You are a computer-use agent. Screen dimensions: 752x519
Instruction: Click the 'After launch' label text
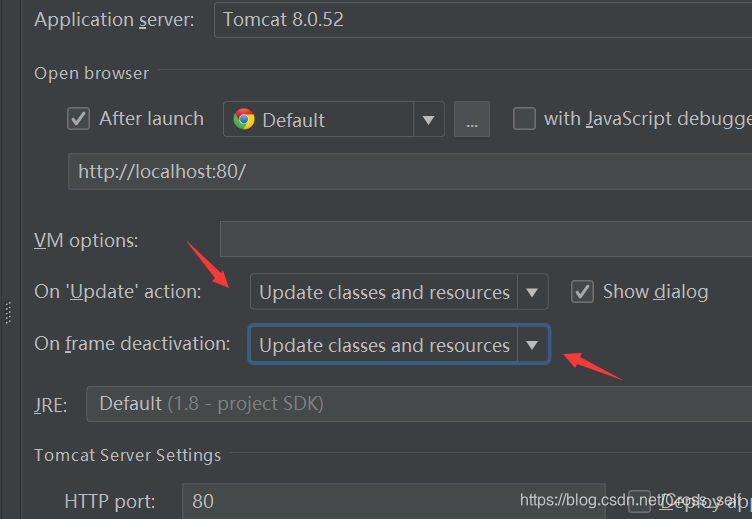tap(152, 118)
